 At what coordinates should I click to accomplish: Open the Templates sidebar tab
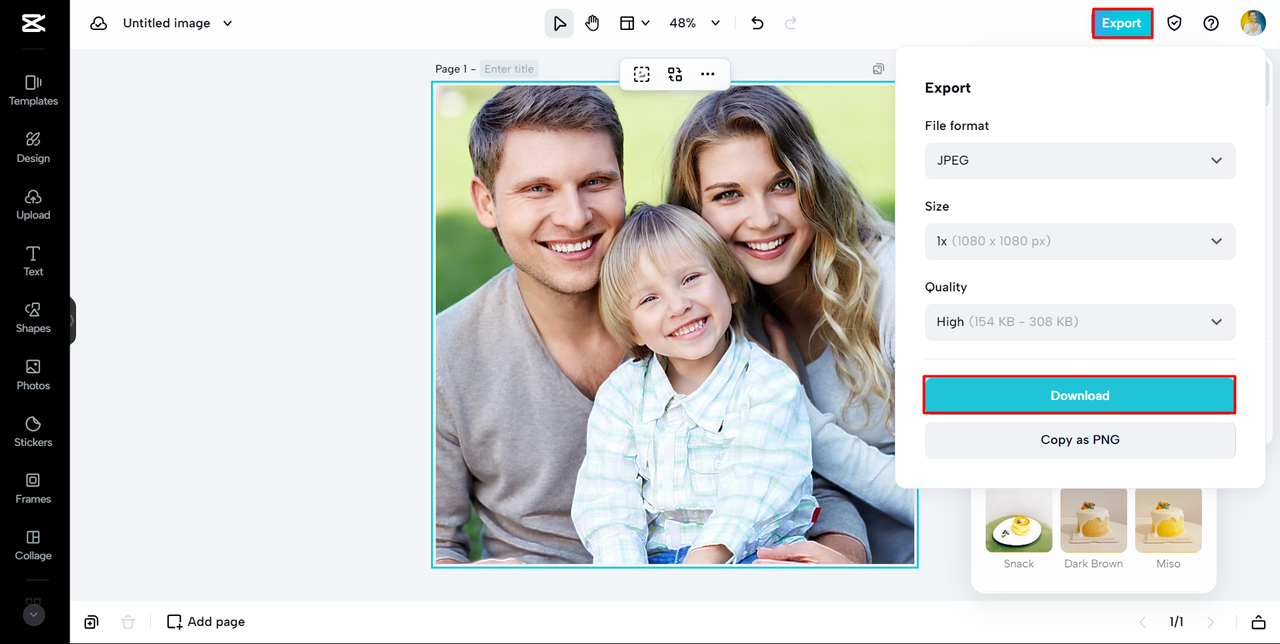(x=33, y=90)
